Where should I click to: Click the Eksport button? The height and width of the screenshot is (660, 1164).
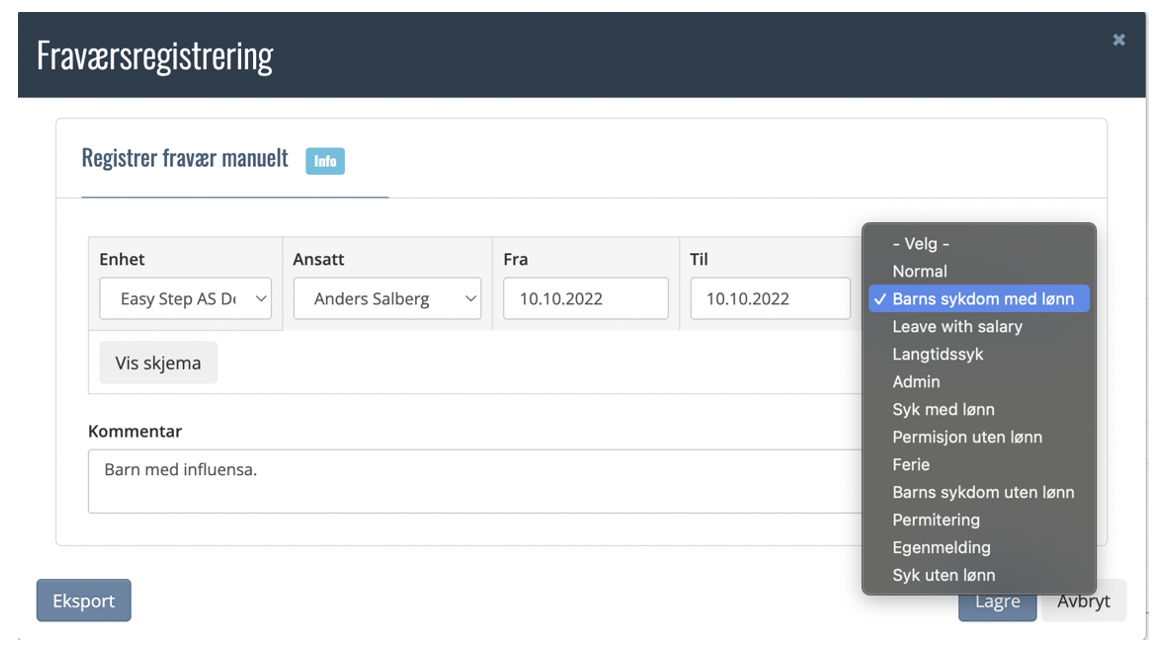click(84, 601)
